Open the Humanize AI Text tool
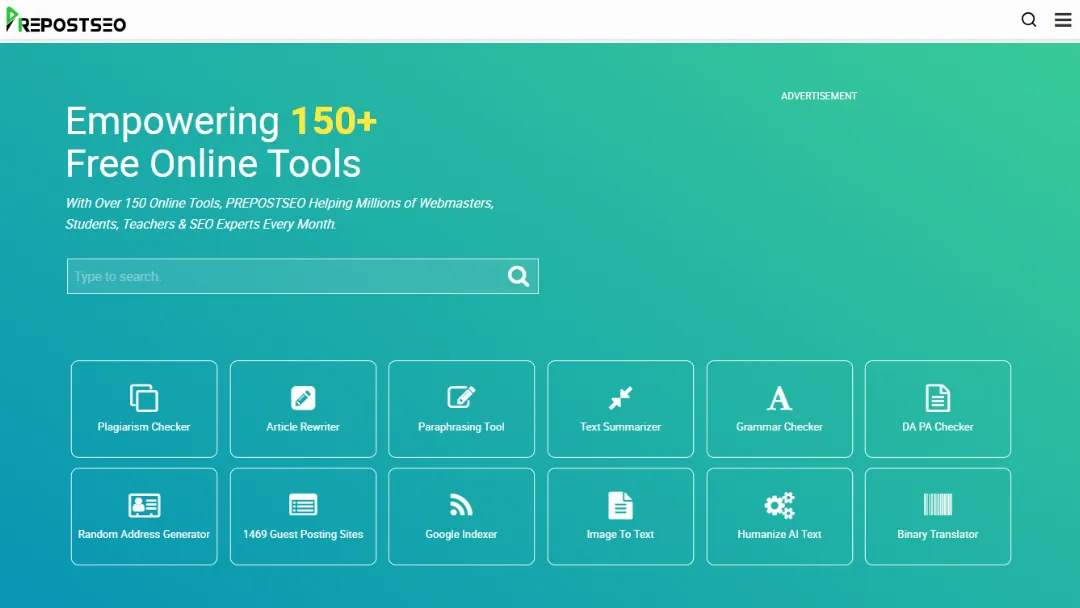The image size is (1080, 608). (x=779, y=505)
